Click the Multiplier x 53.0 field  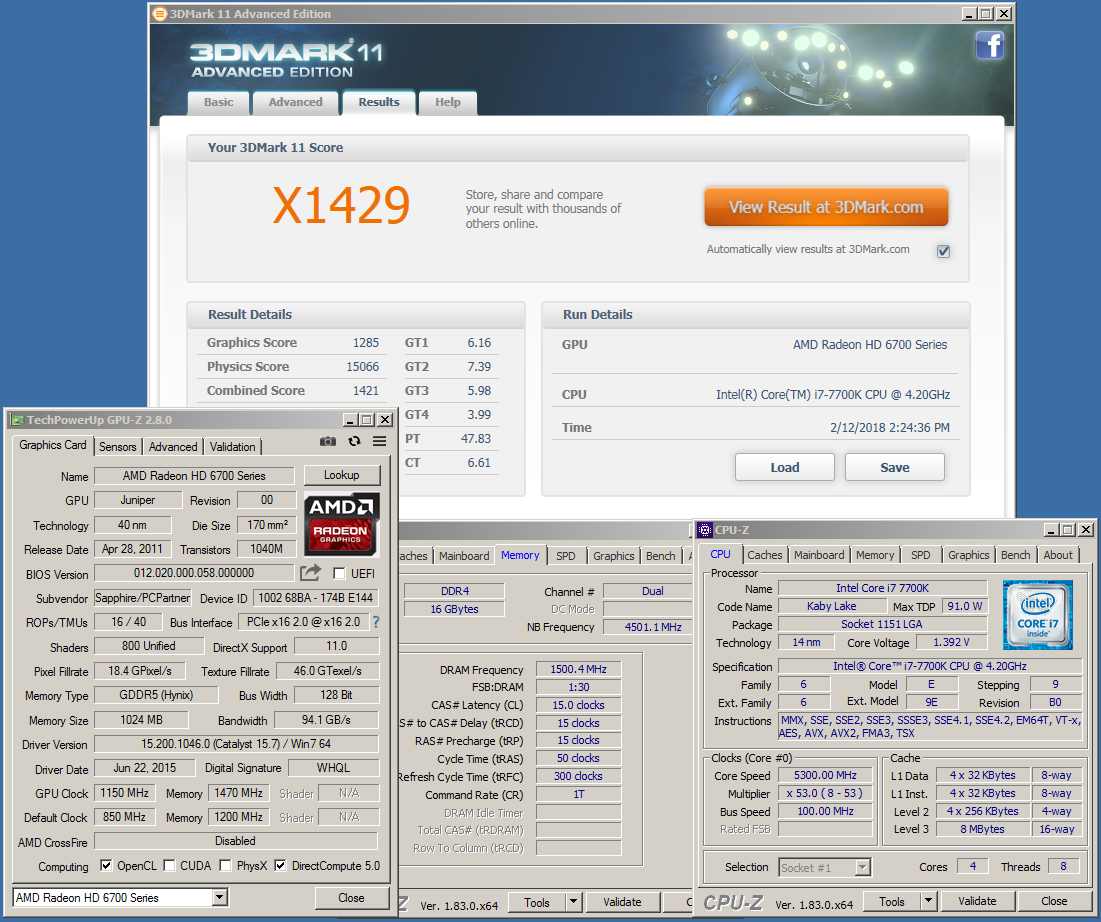(825, 793)
